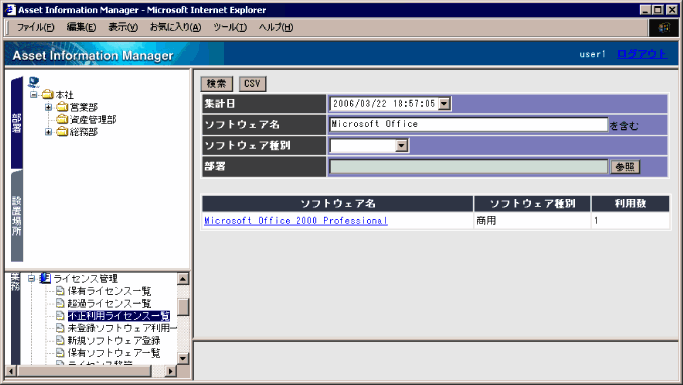Click the Internet Explorer title bar icon
The width and height of the screenshot is (683, 385).
[10, 10]
